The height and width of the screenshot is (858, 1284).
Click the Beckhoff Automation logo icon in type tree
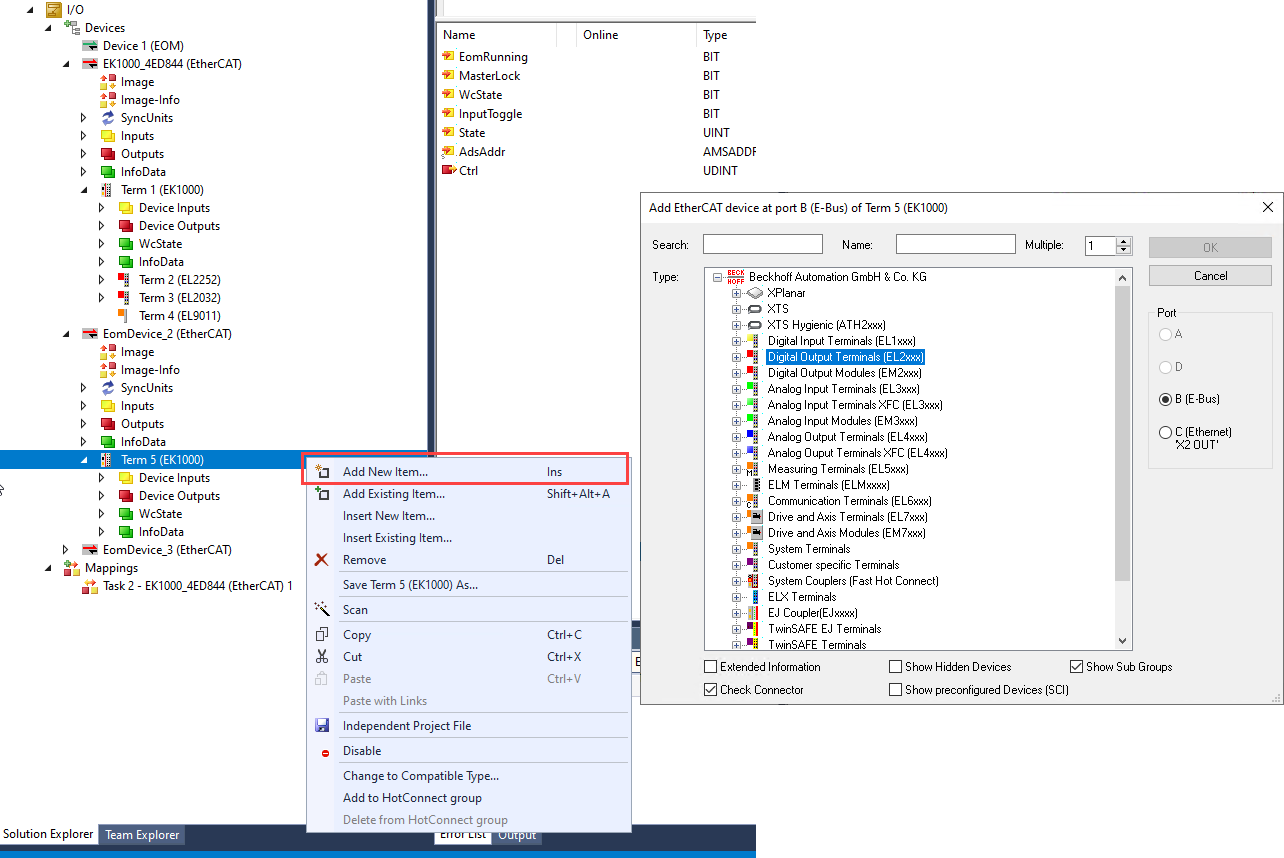coord(736,277)
